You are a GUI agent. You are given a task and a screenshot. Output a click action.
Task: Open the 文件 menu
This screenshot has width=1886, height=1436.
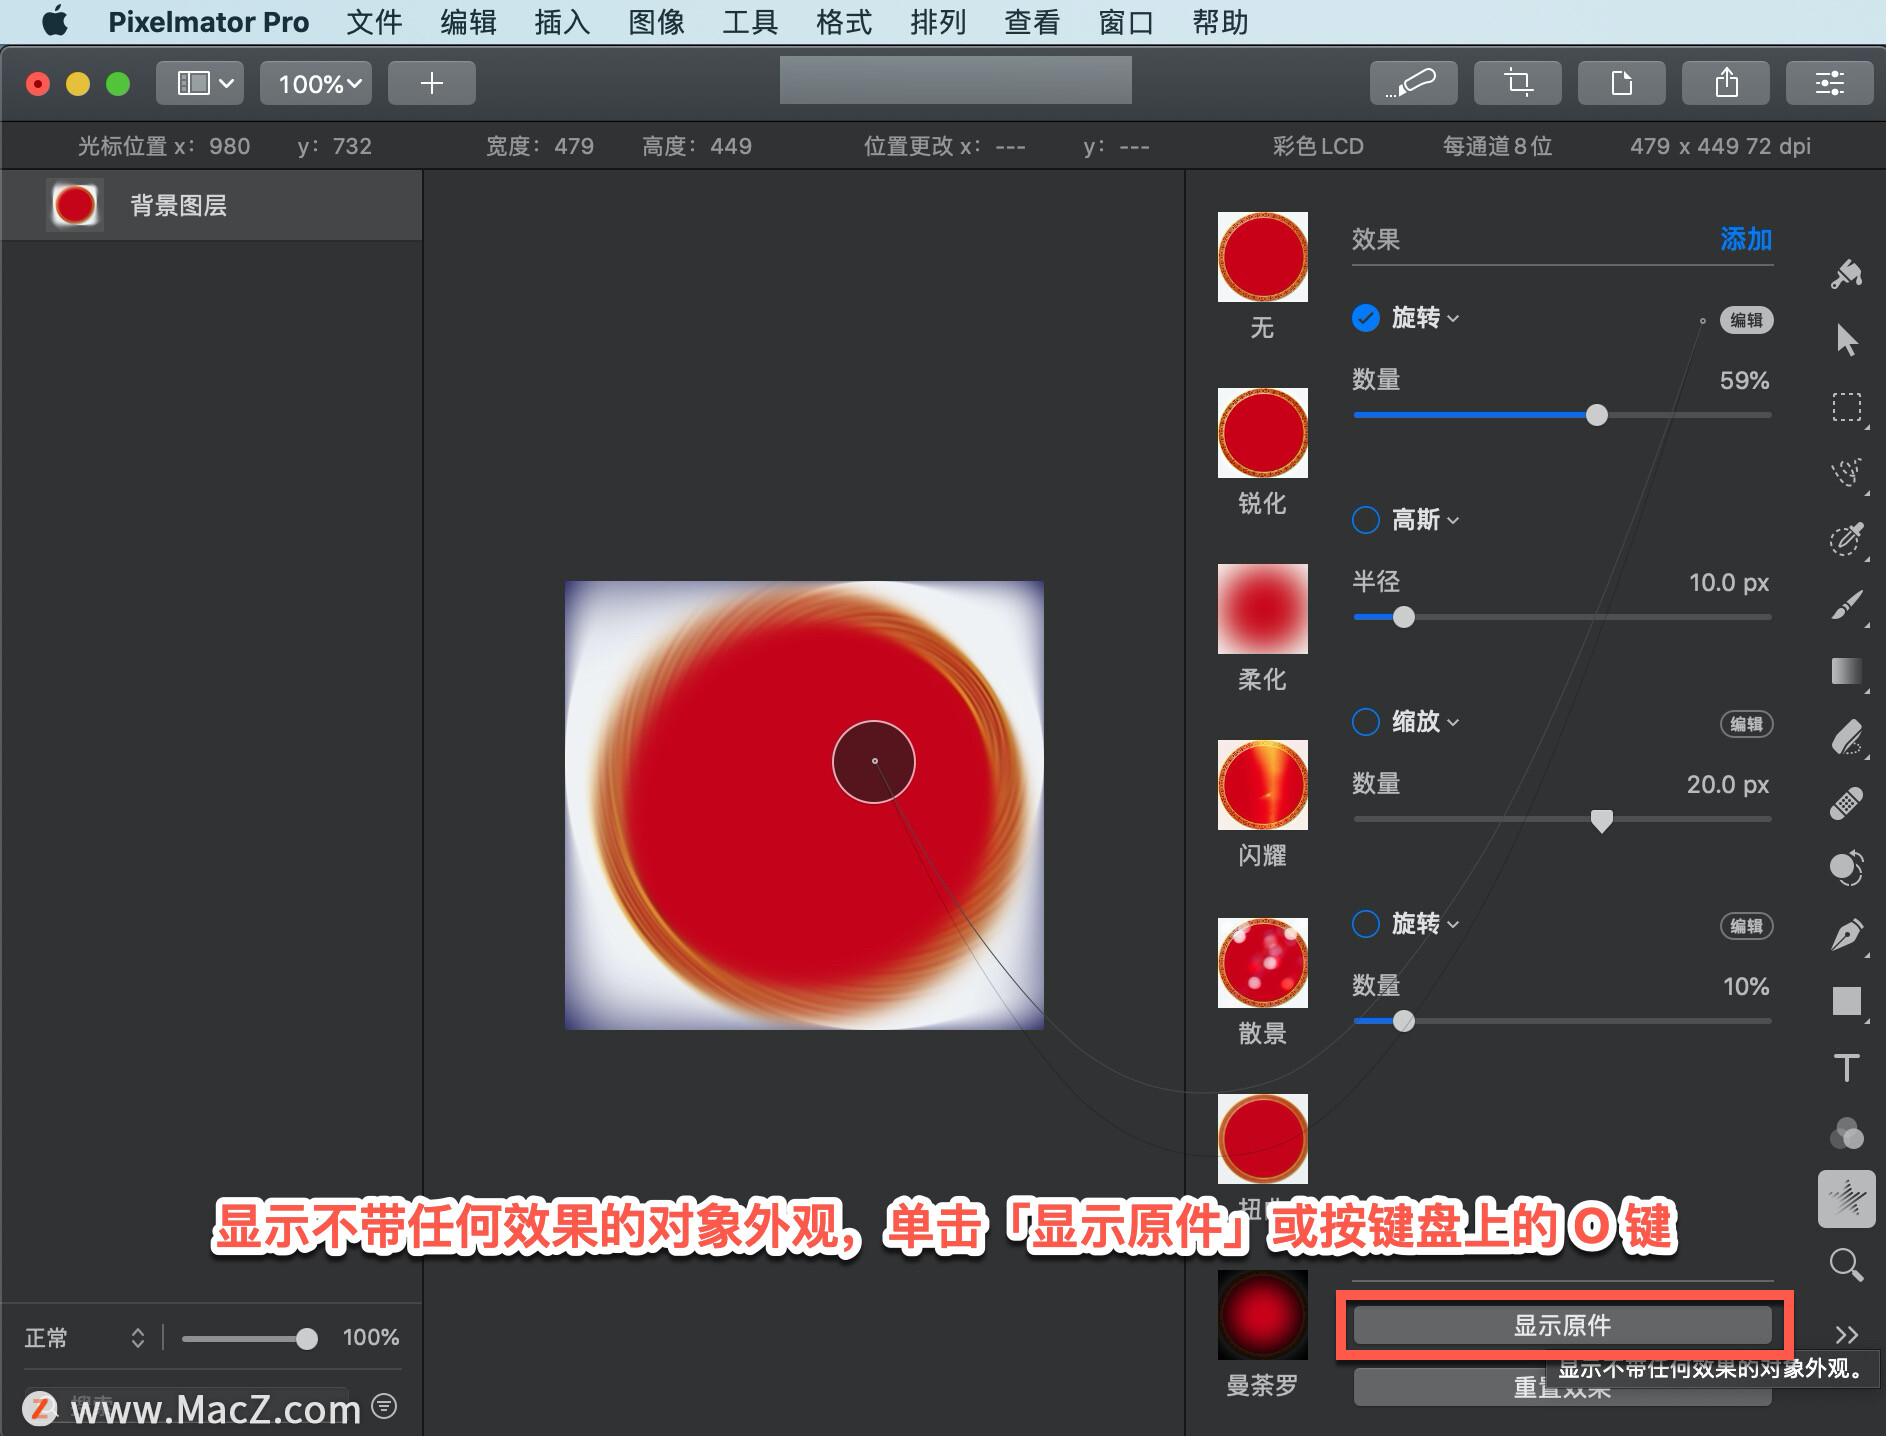[374, 22]
